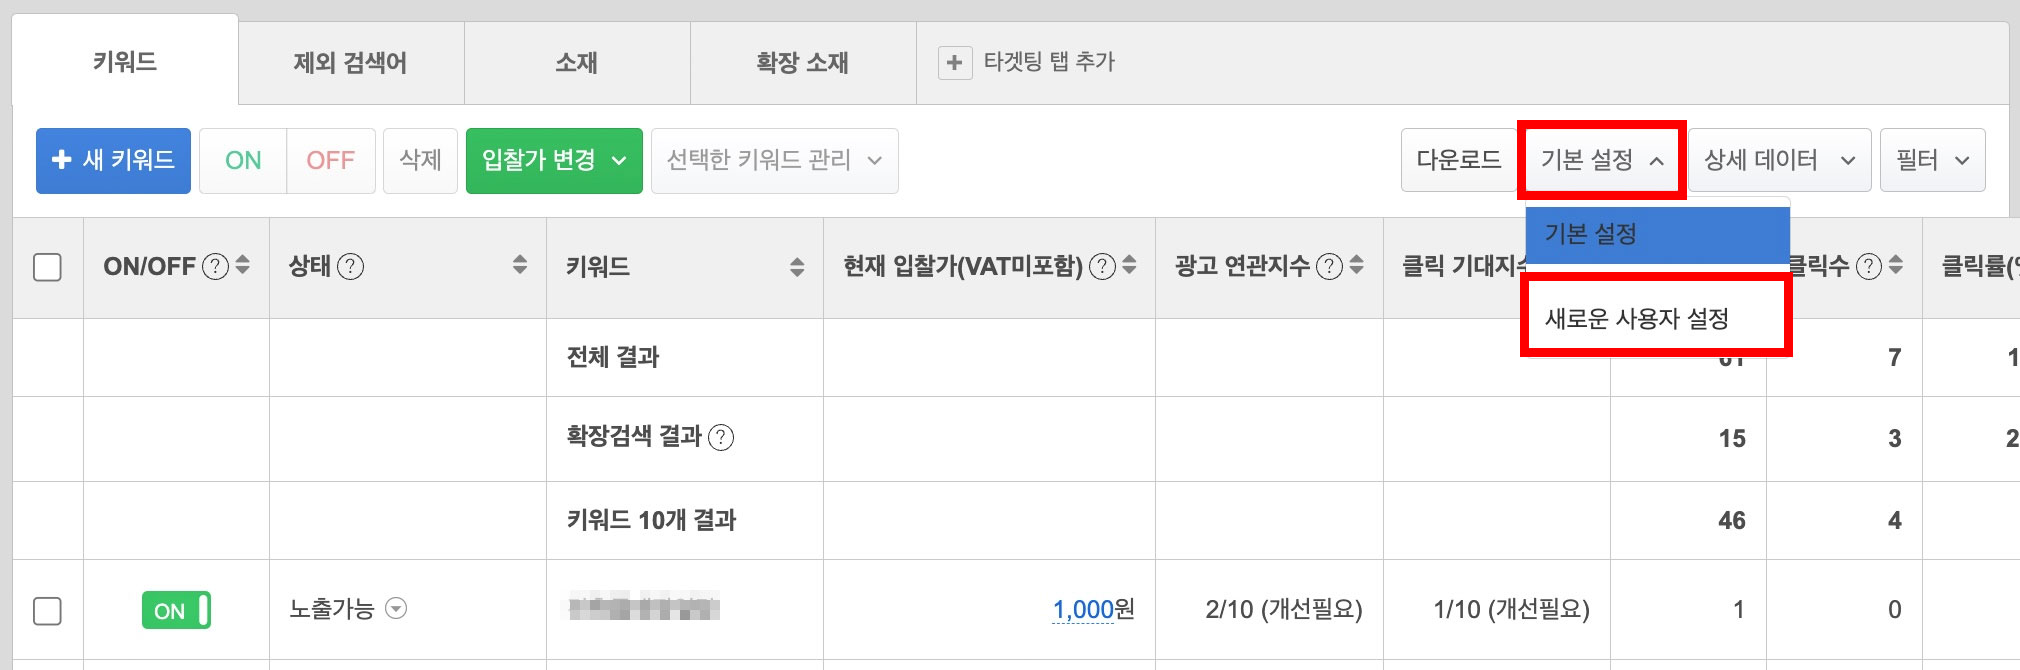2020x670 pixels.
Task: Click help icon beside 클릭수 header
Action: 1869,267
